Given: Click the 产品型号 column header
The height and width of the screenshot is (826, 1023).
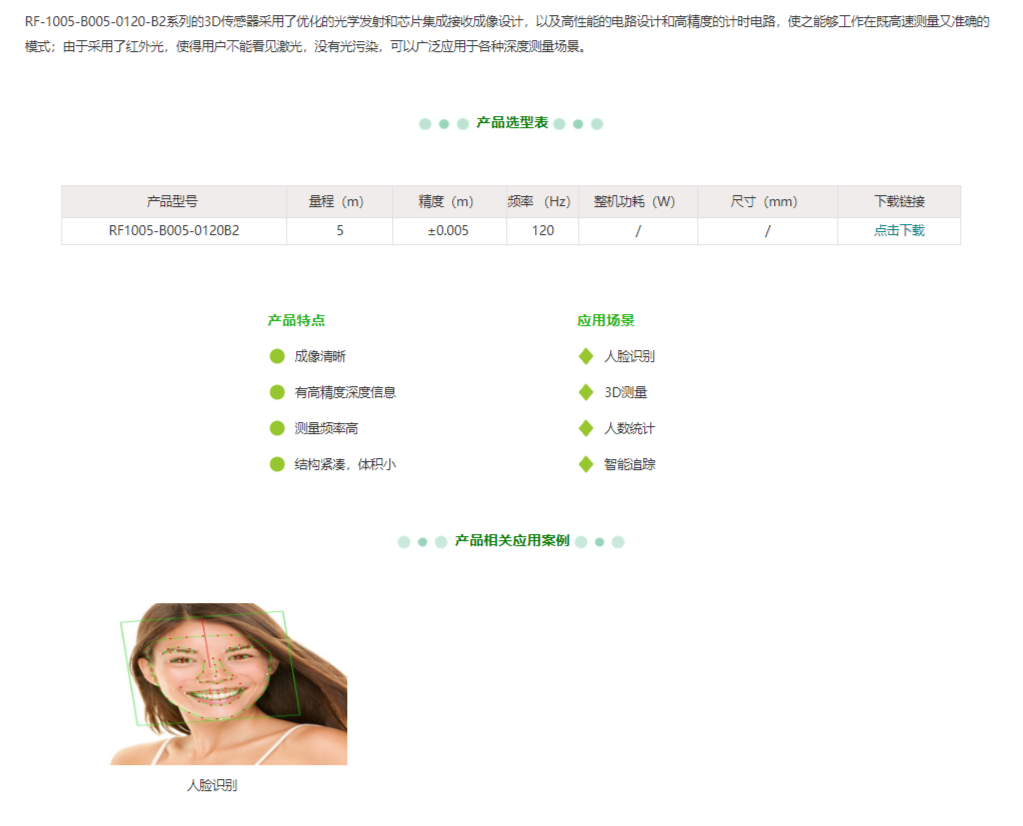Looking at the screenshot, I should [x=172, y=202].
